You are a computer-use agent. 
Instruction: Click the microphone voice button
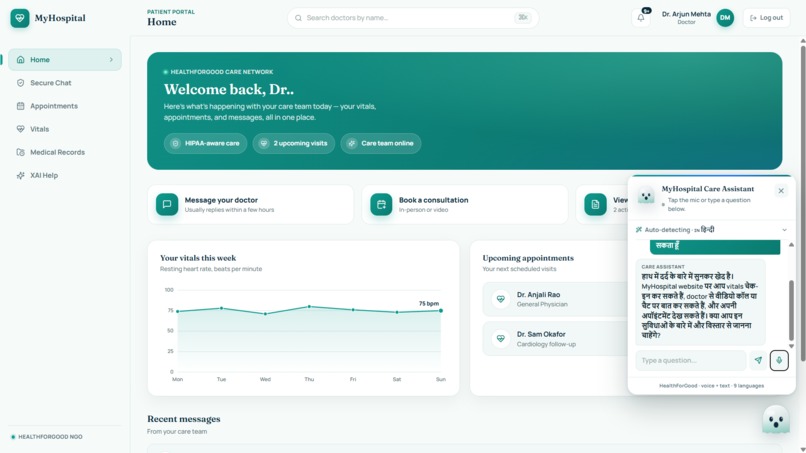[779, 360]
